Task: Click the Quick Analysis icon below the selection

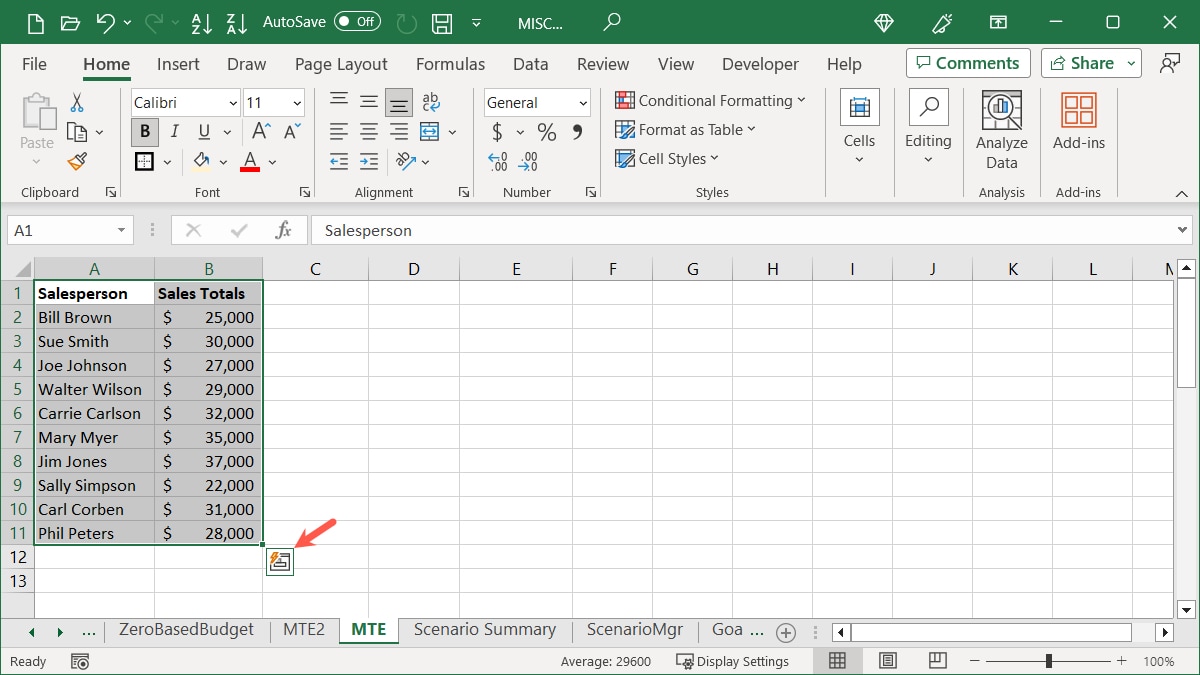Action: pyautogui.click(x=280, y=562)
